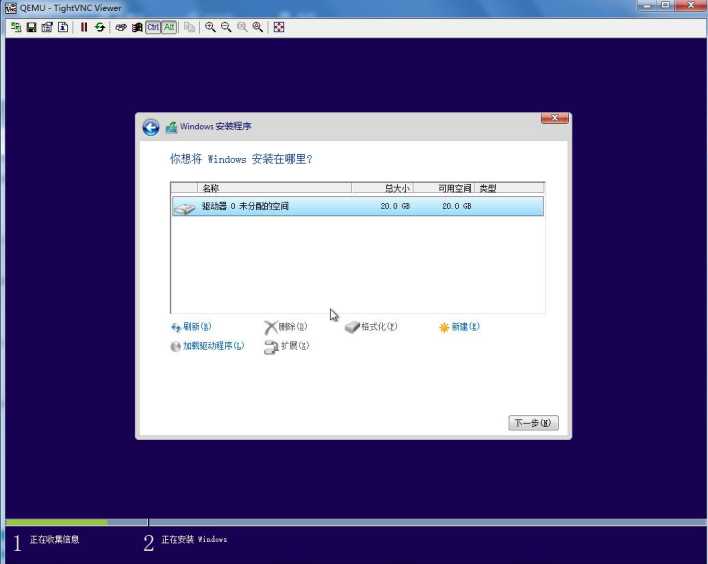Toggle the Alt key button

[169, 27]
